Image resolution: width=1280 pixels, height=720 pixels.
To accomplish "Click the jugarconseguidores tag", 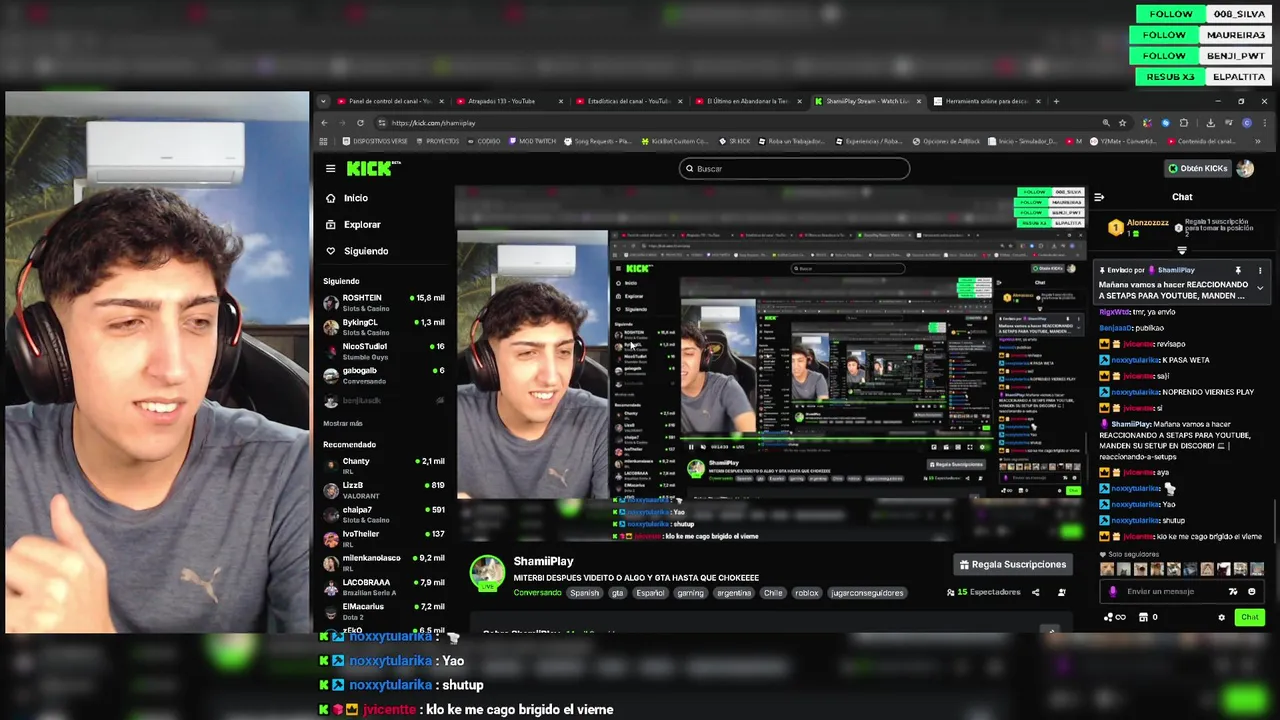I will tap(867, 593).
